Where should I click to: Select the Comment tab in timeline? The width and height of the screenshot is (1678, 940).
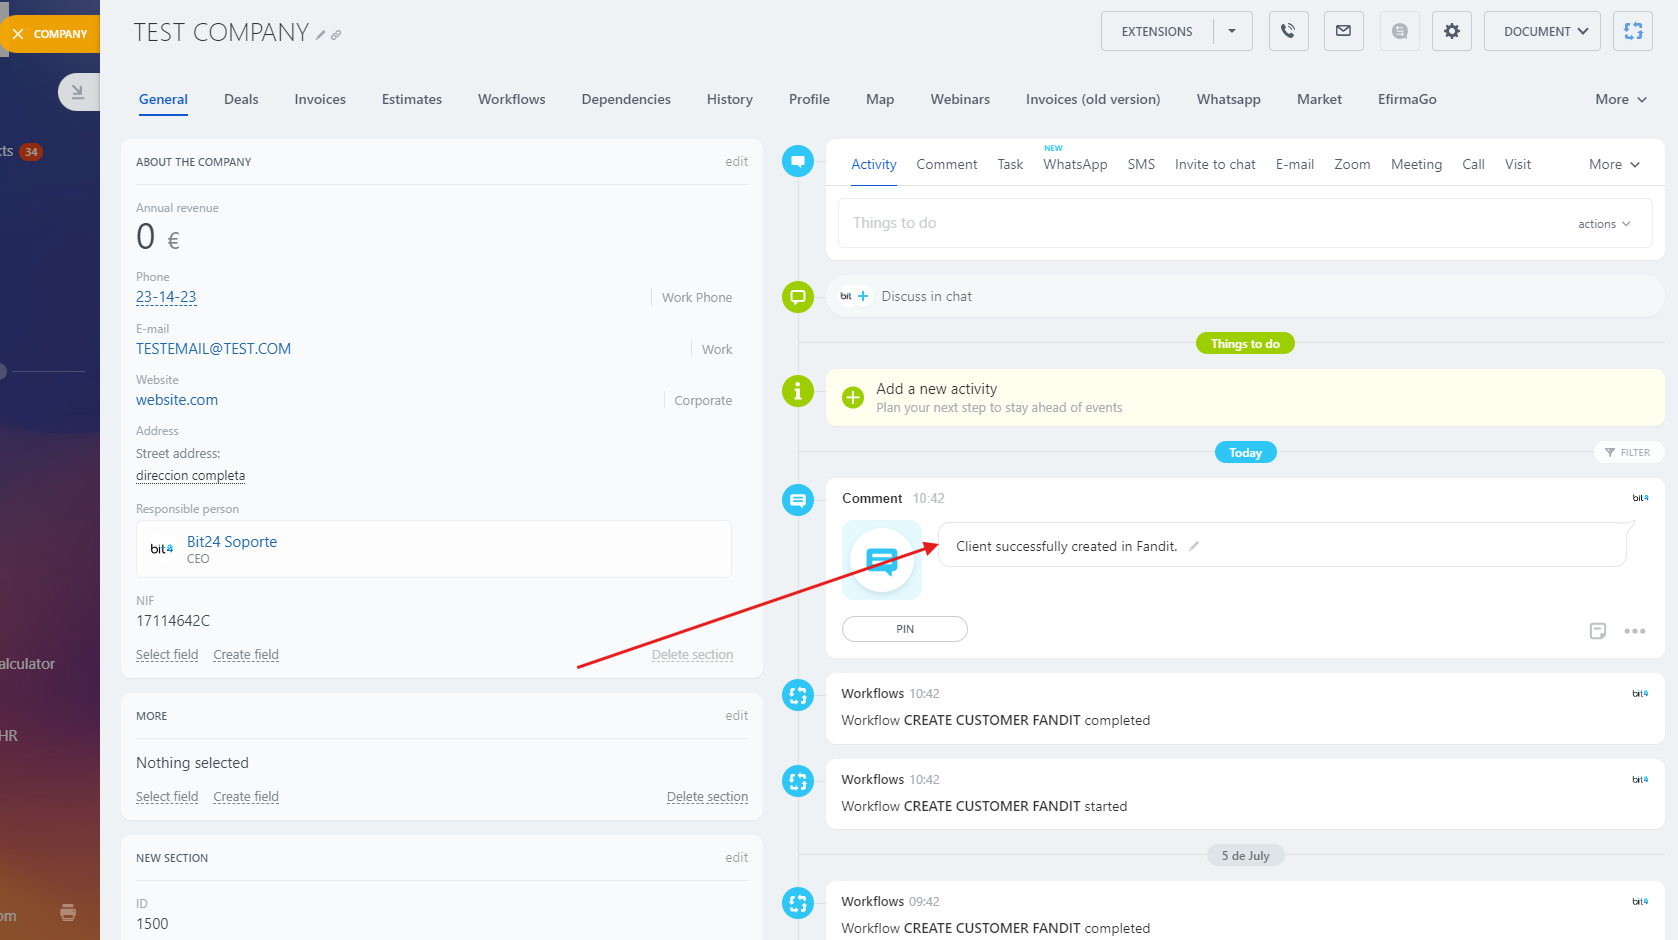[946, 164]
